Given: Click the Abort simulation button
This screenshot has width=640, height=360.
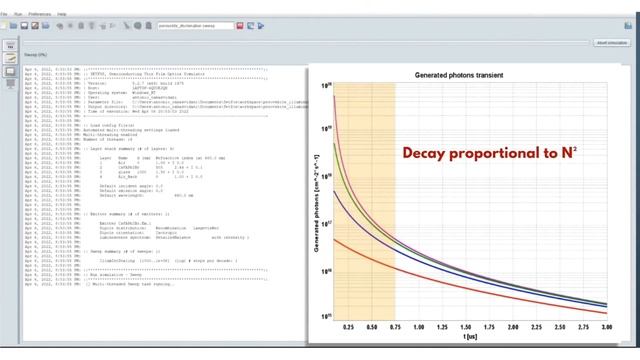Looking at the screenshot, I should [611, 42].
